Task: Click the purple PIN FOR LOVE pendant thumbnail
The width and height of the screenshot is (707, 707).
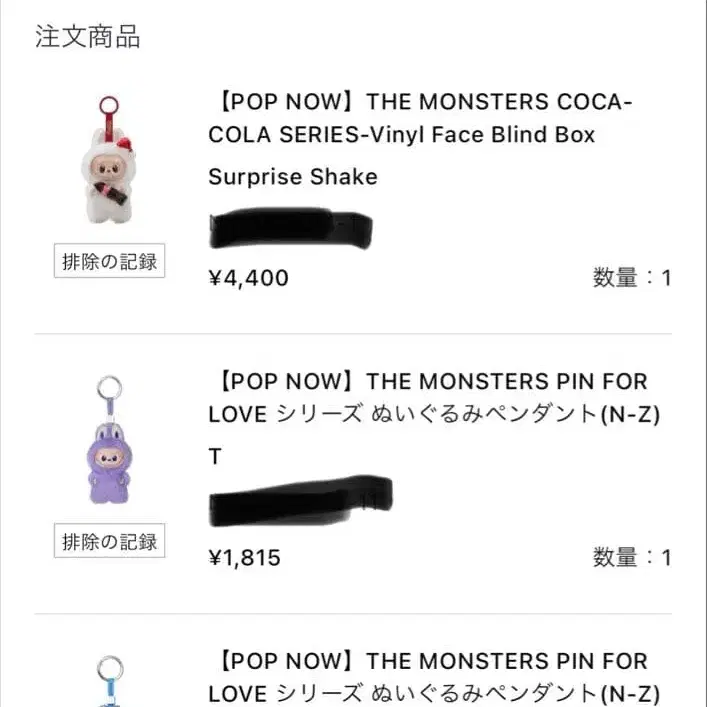Action: [x=110, y=445]
